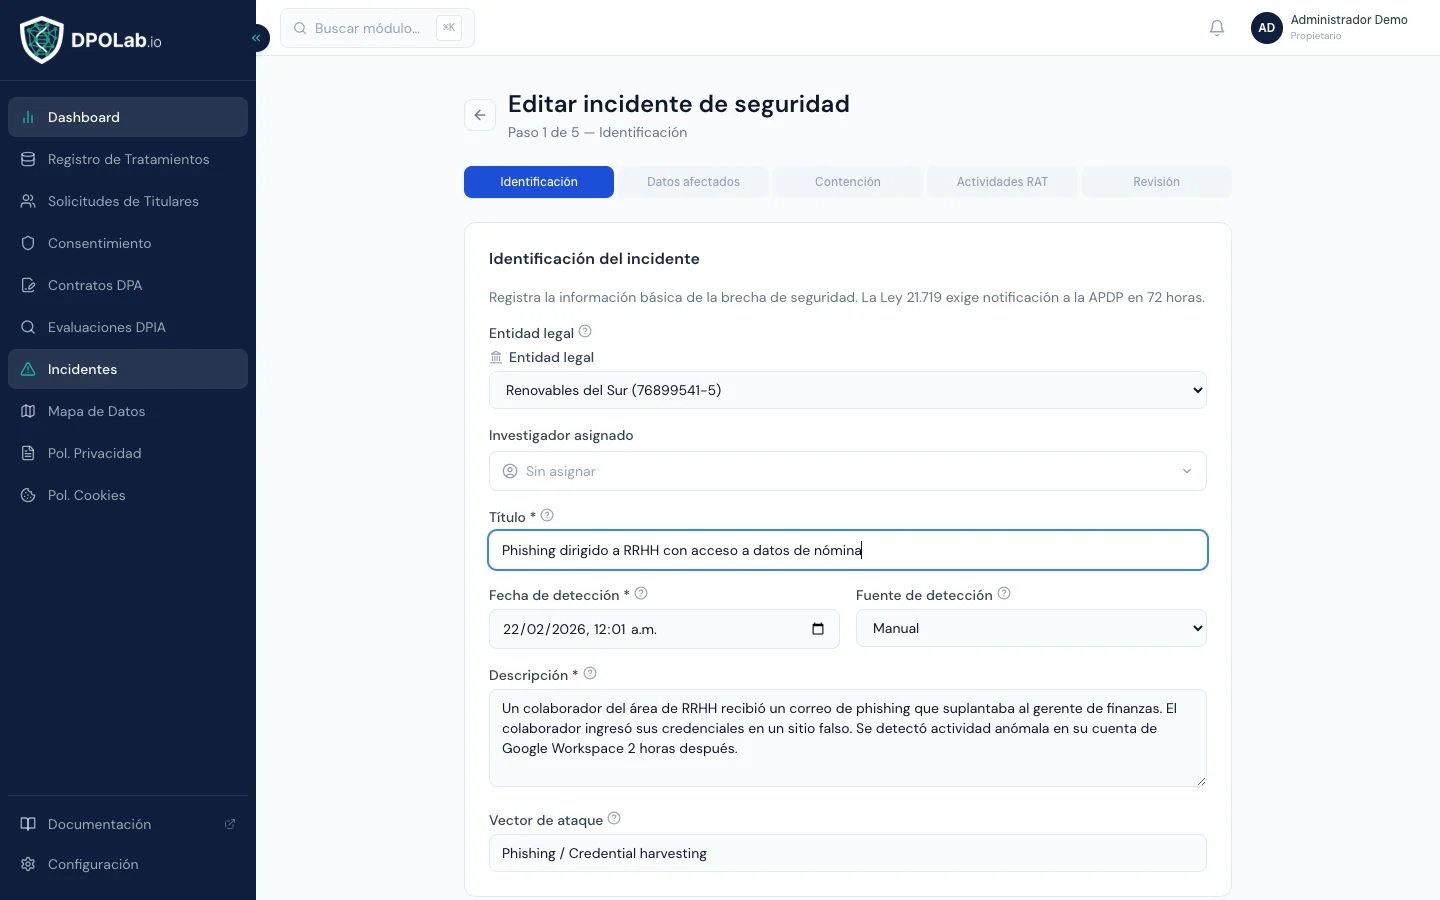Click the notifications bell icon
1440x900 pixels.
point(1217,28)
